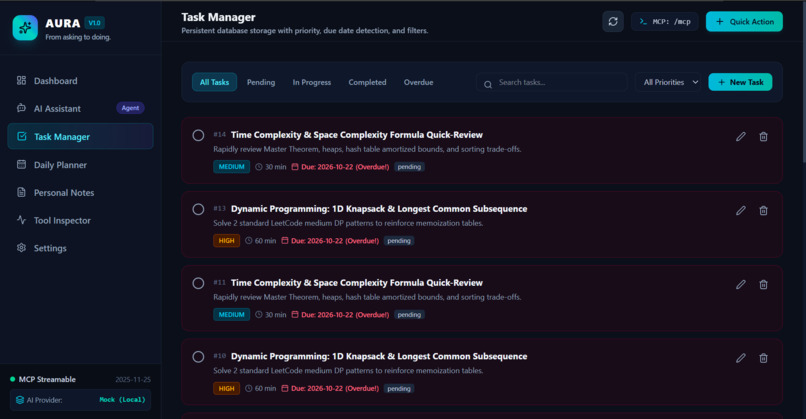The height and width of the screenshot is (419, 806).
Task: Click the MEDIUM priority badge on task #14
Action: pyautogui.click(x=231, y=167)
